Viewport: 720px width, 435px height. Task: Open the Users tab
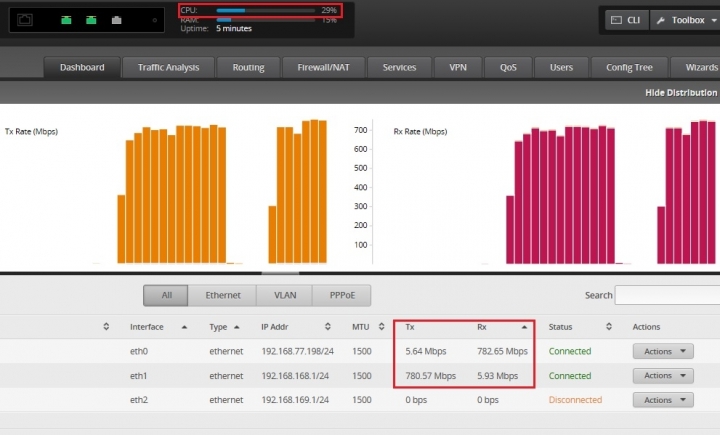(x=561, y=68)
